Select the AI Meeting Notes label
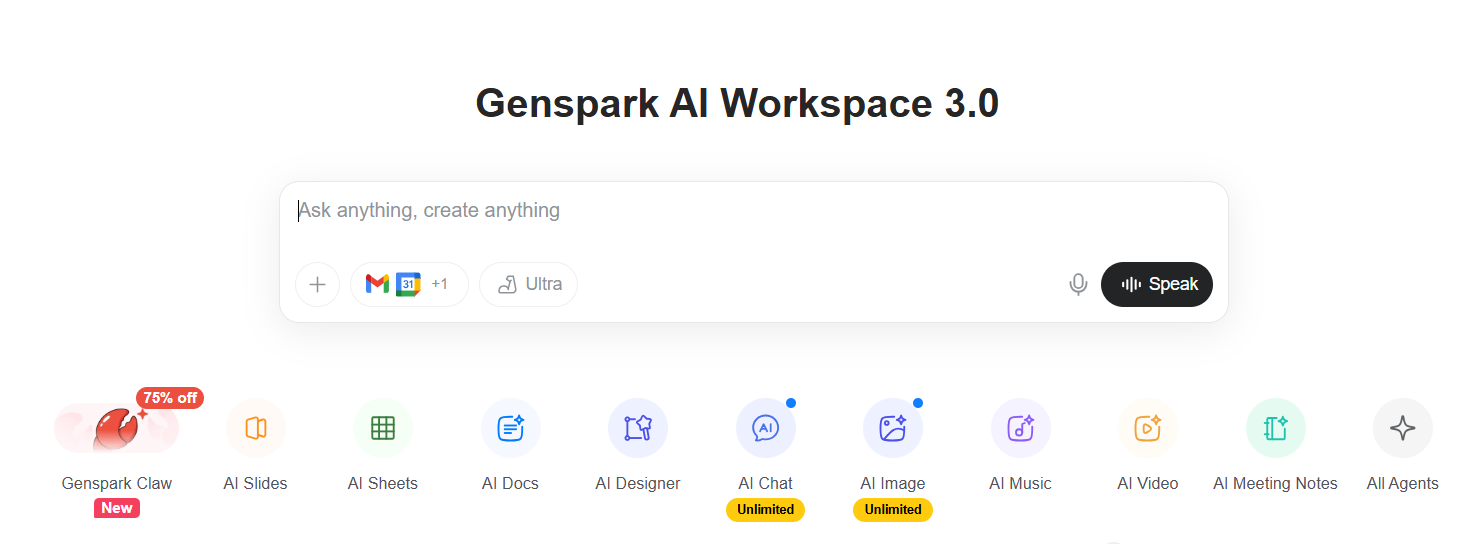This screenshot has width=1484, height=544. 1275,484
